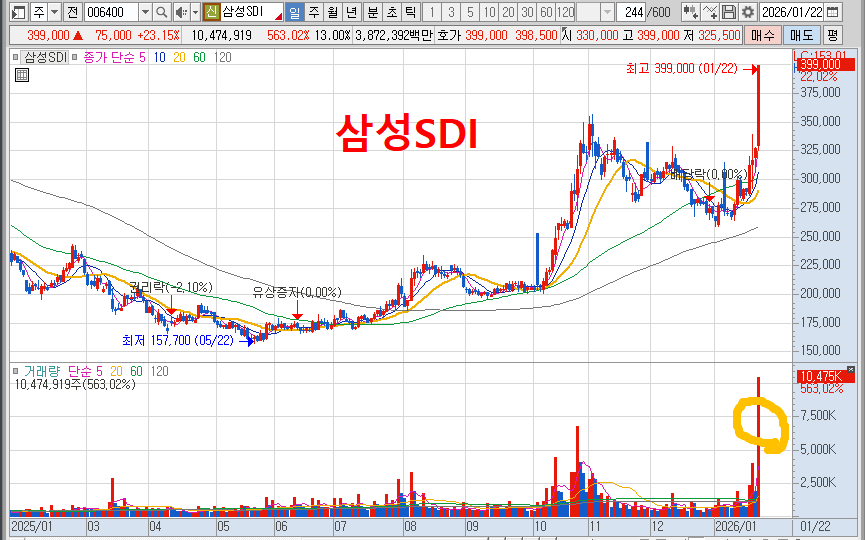Click the 호가 quote label
The height and width of the screenshot is (540, 865).
click(x=448, y=35)
